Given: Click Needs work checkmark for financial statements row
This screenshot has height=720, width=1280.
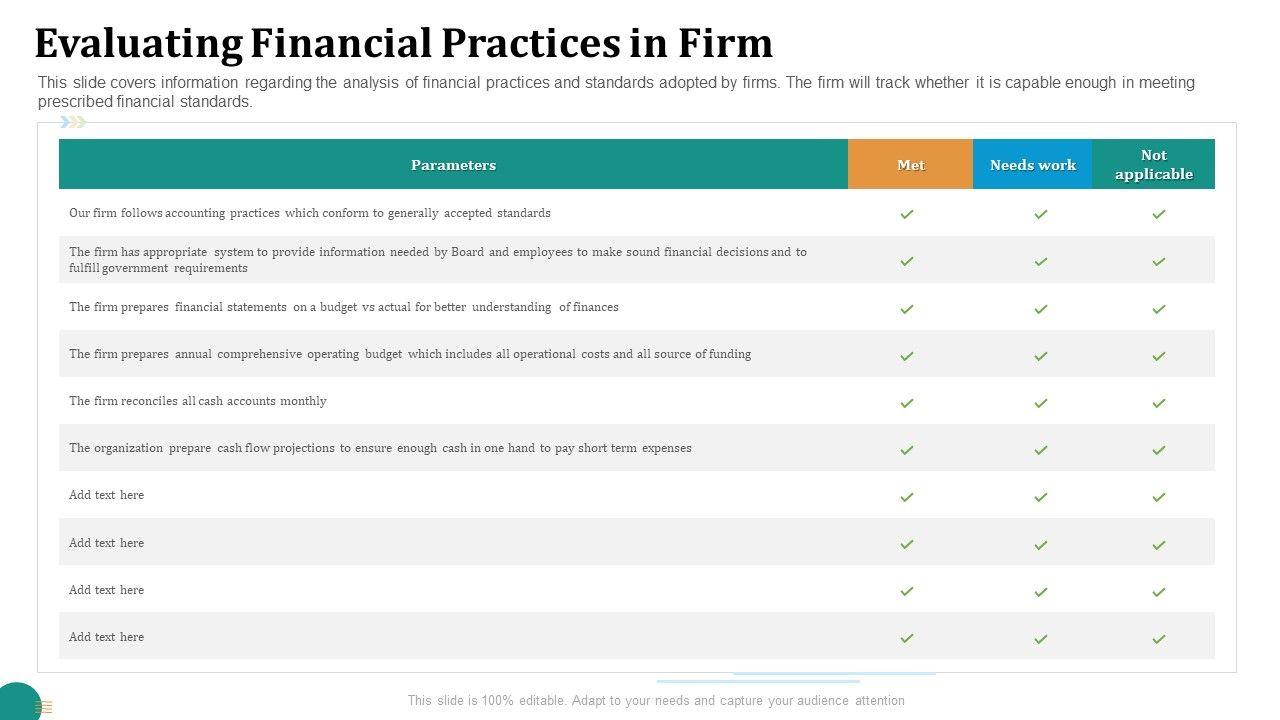Looking at the screenshot, I should point(1040,309).
